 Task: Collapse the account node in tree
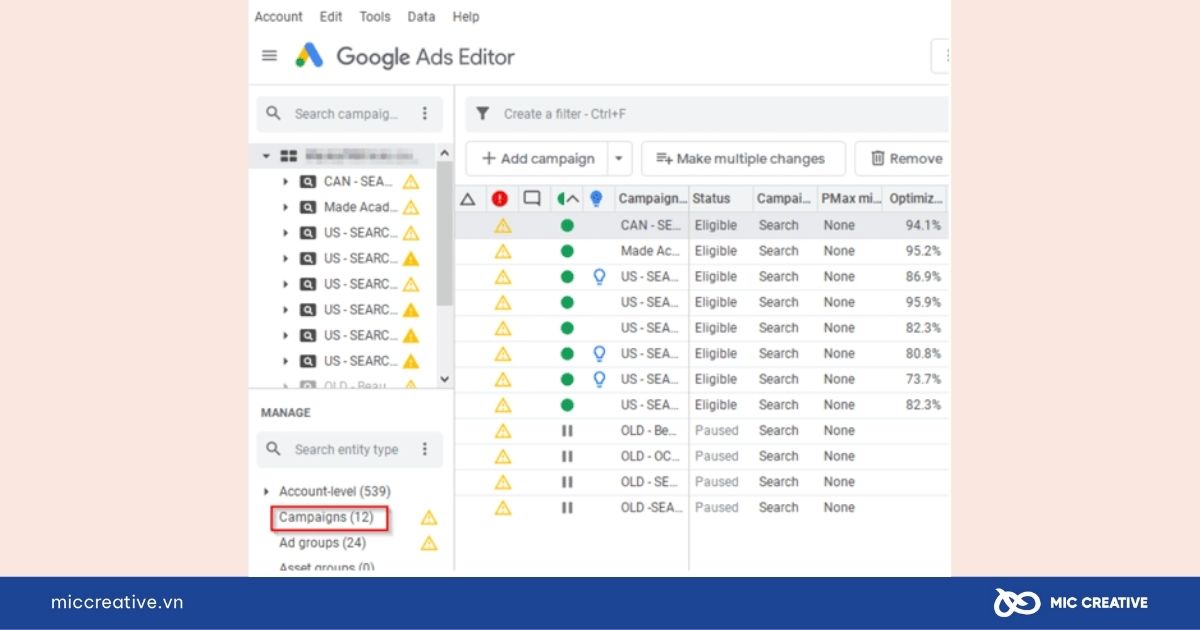(x=266, y=156)
